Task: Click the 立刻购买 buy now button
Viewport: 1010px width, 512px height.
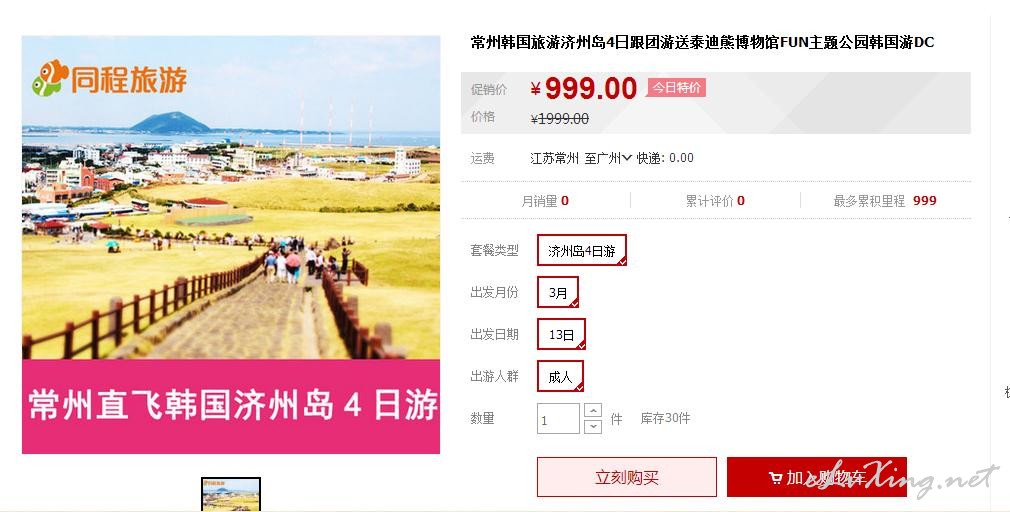Action: tap(627, 477)
